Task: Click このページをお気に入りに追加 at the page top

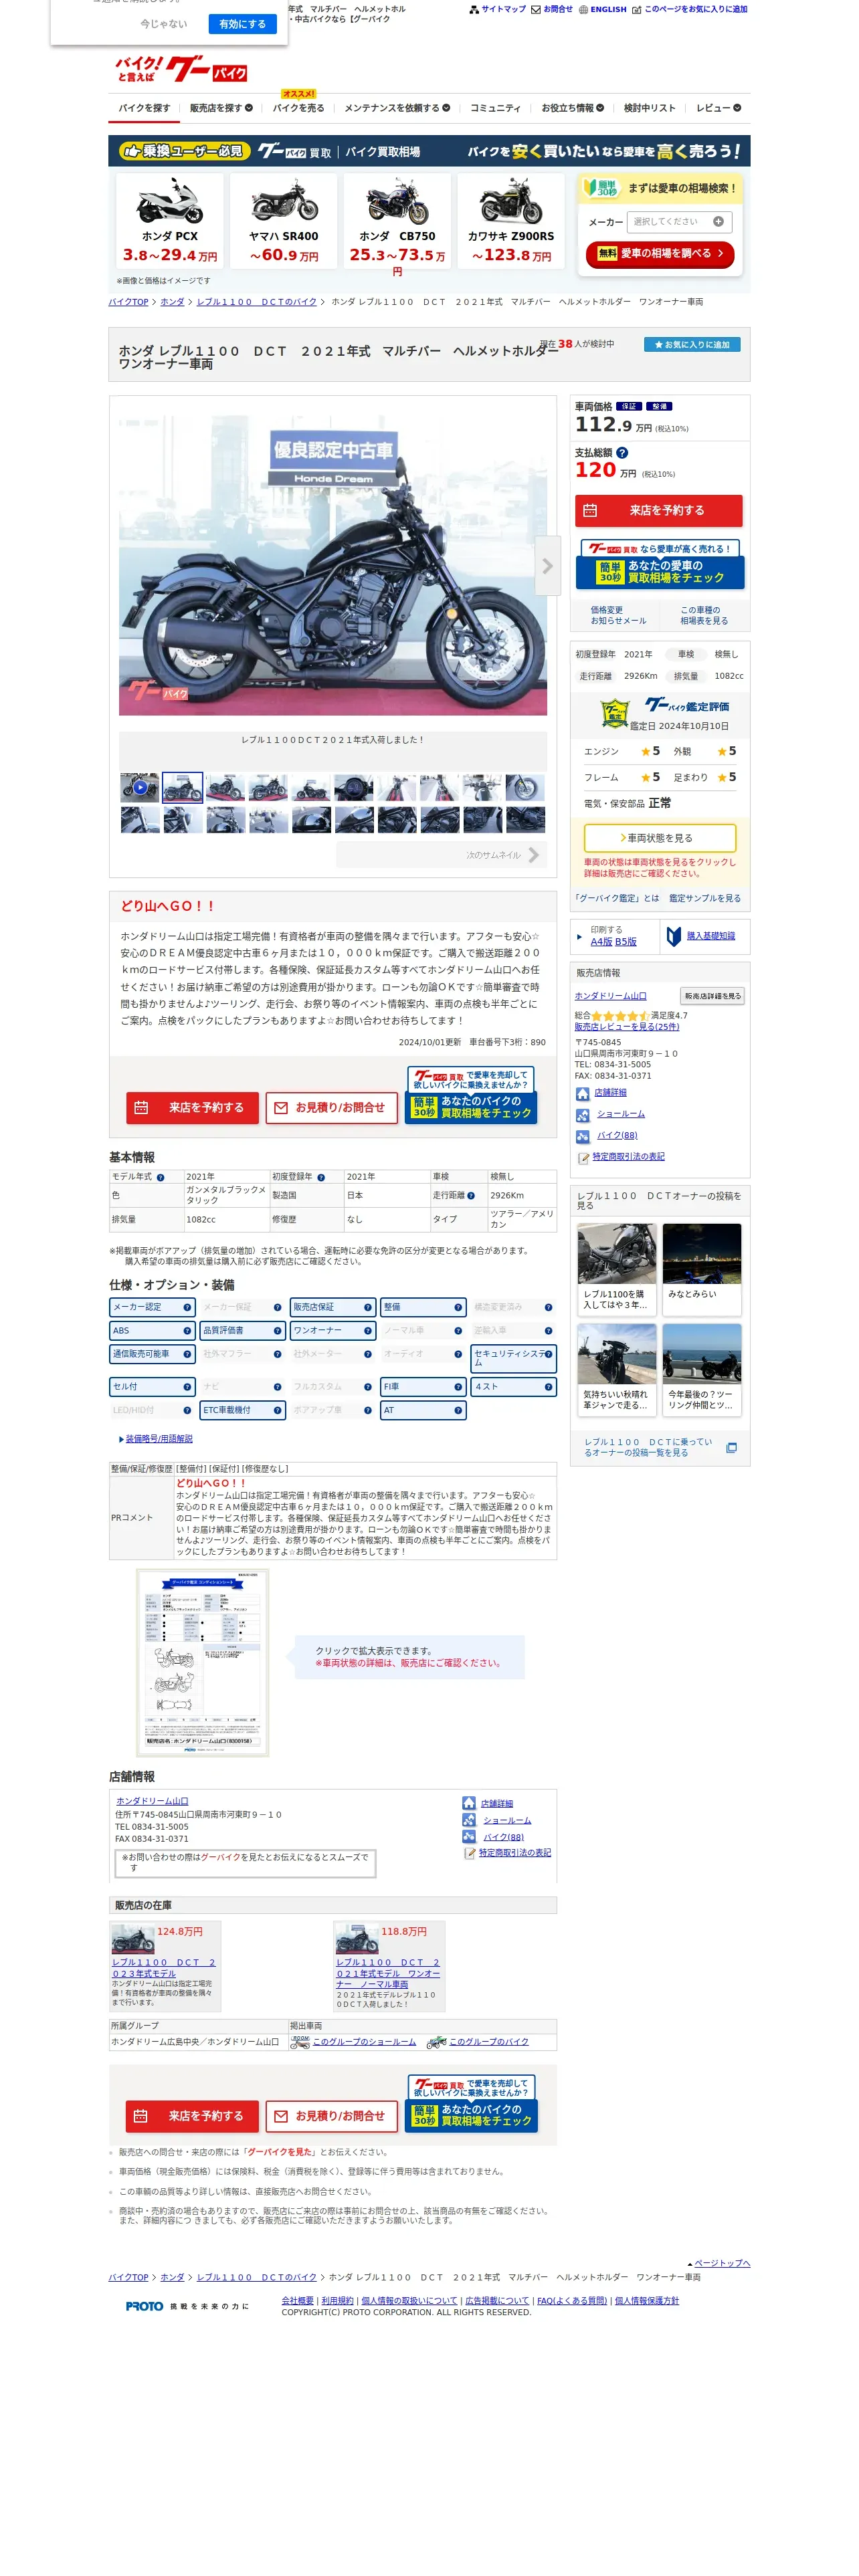Action: tap(689, 9)
